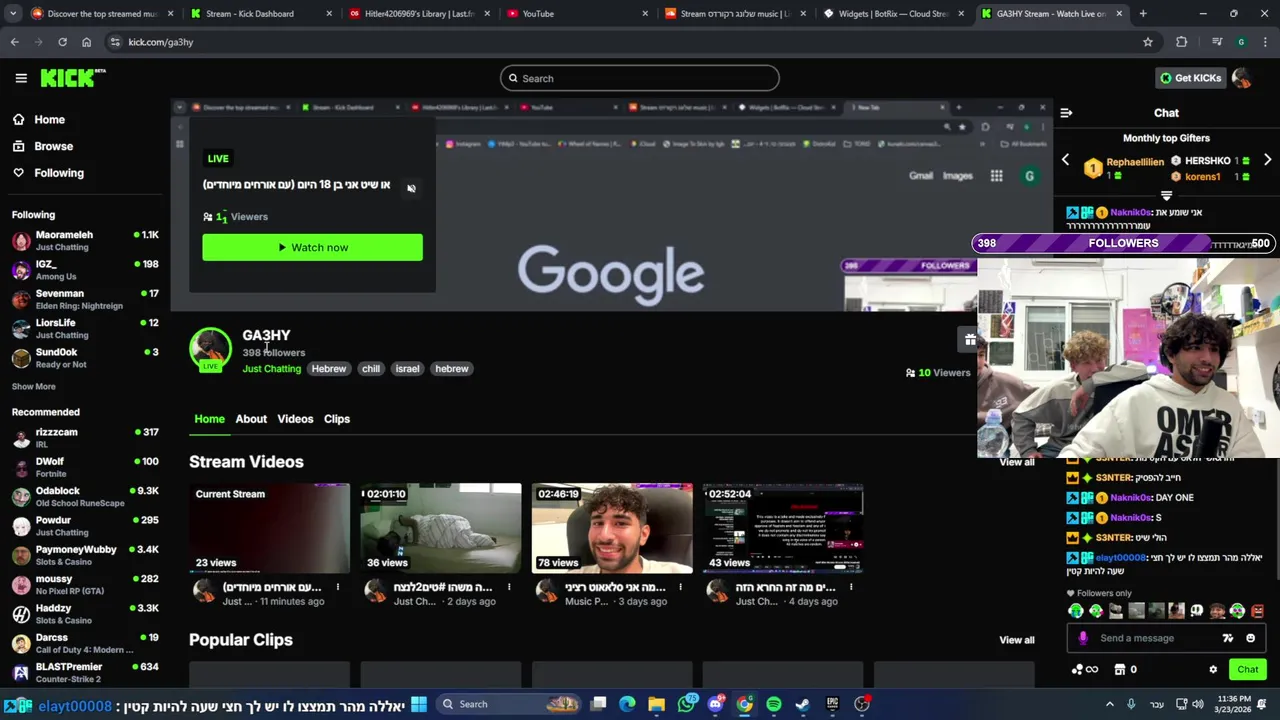Switch to the About tab
The image size is (1280, 720).
[x=251, y=419]
